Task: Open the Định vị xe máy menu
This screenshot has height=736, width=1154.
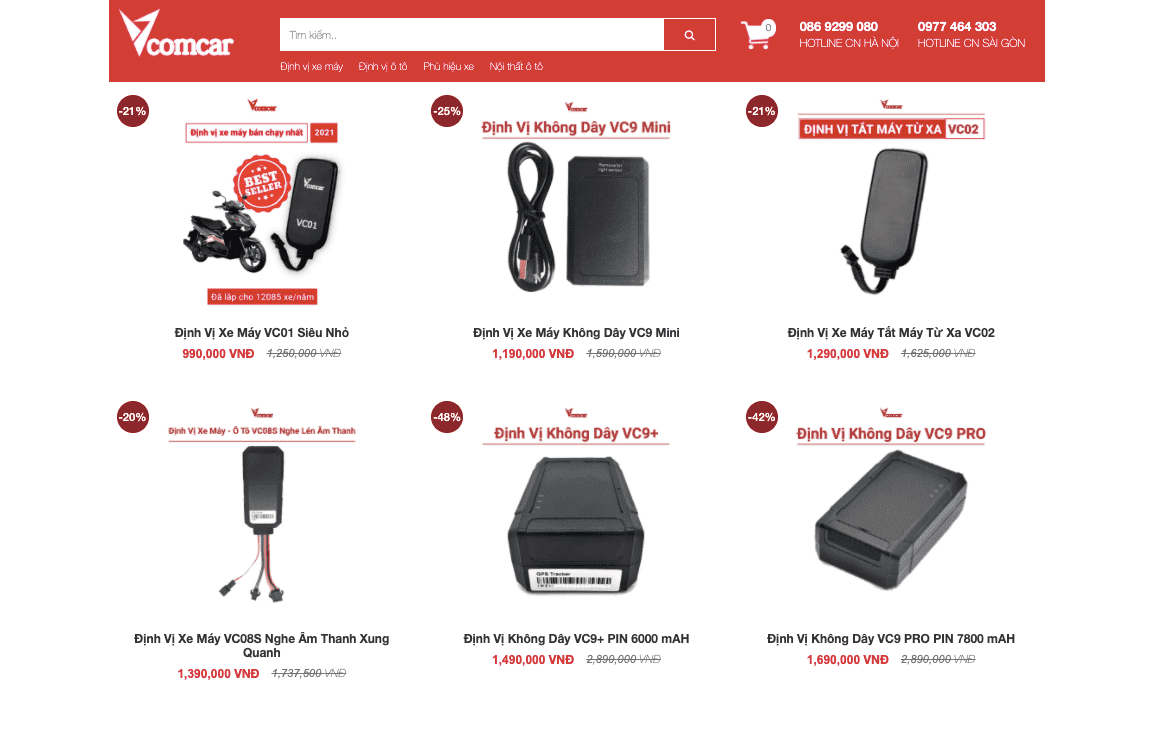Action: pyautogui.click(x=311, y=66)
